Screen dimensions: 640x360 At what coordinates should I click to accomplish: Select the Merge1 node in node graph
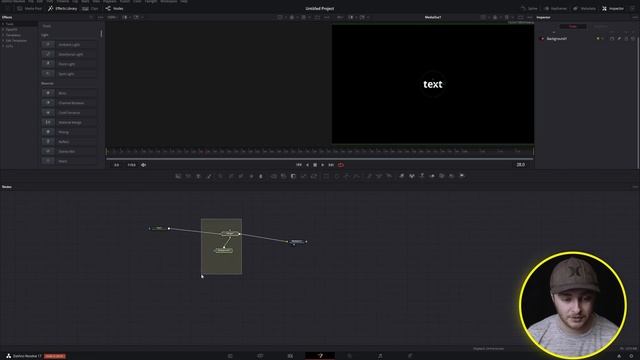(x=230, y=233)
